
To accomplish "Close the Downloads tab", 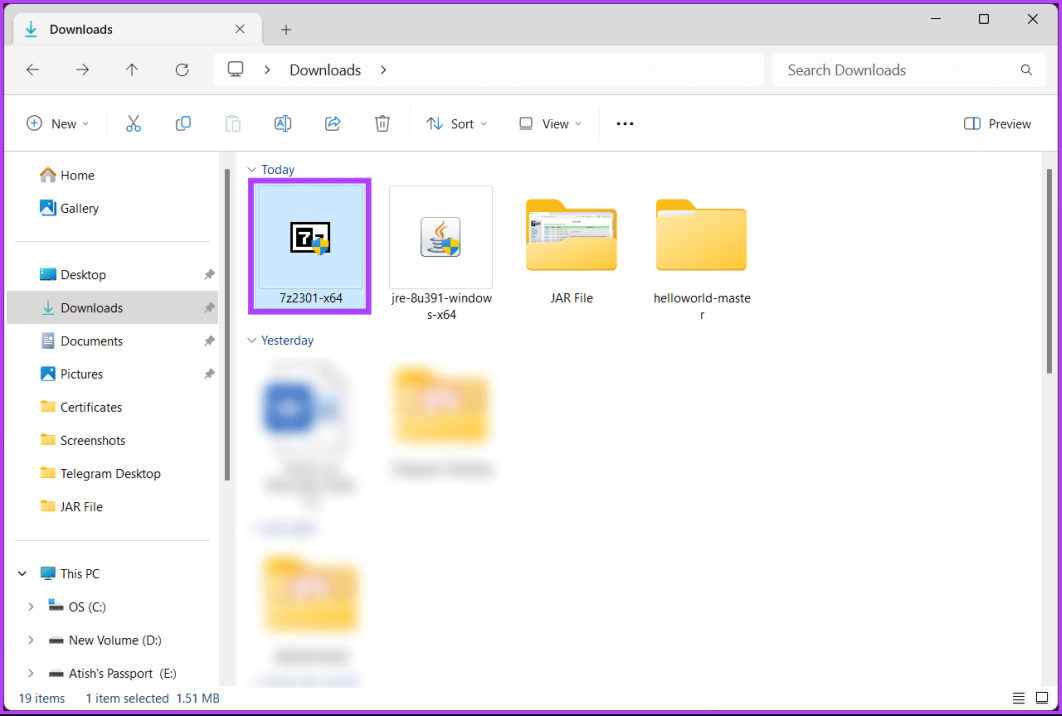I will pyautogui.click(x=240, y=29).
